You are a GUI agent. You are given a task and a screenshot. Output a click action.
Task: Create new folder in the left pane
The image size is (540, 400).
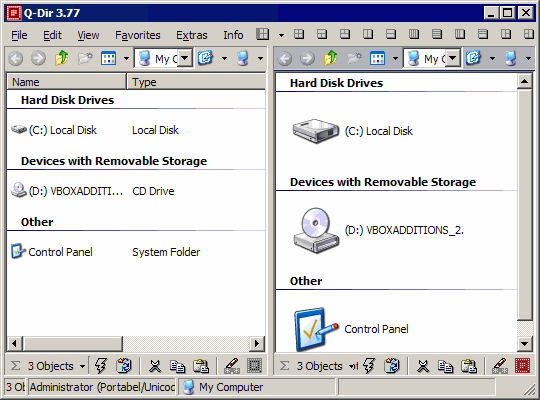85,59
